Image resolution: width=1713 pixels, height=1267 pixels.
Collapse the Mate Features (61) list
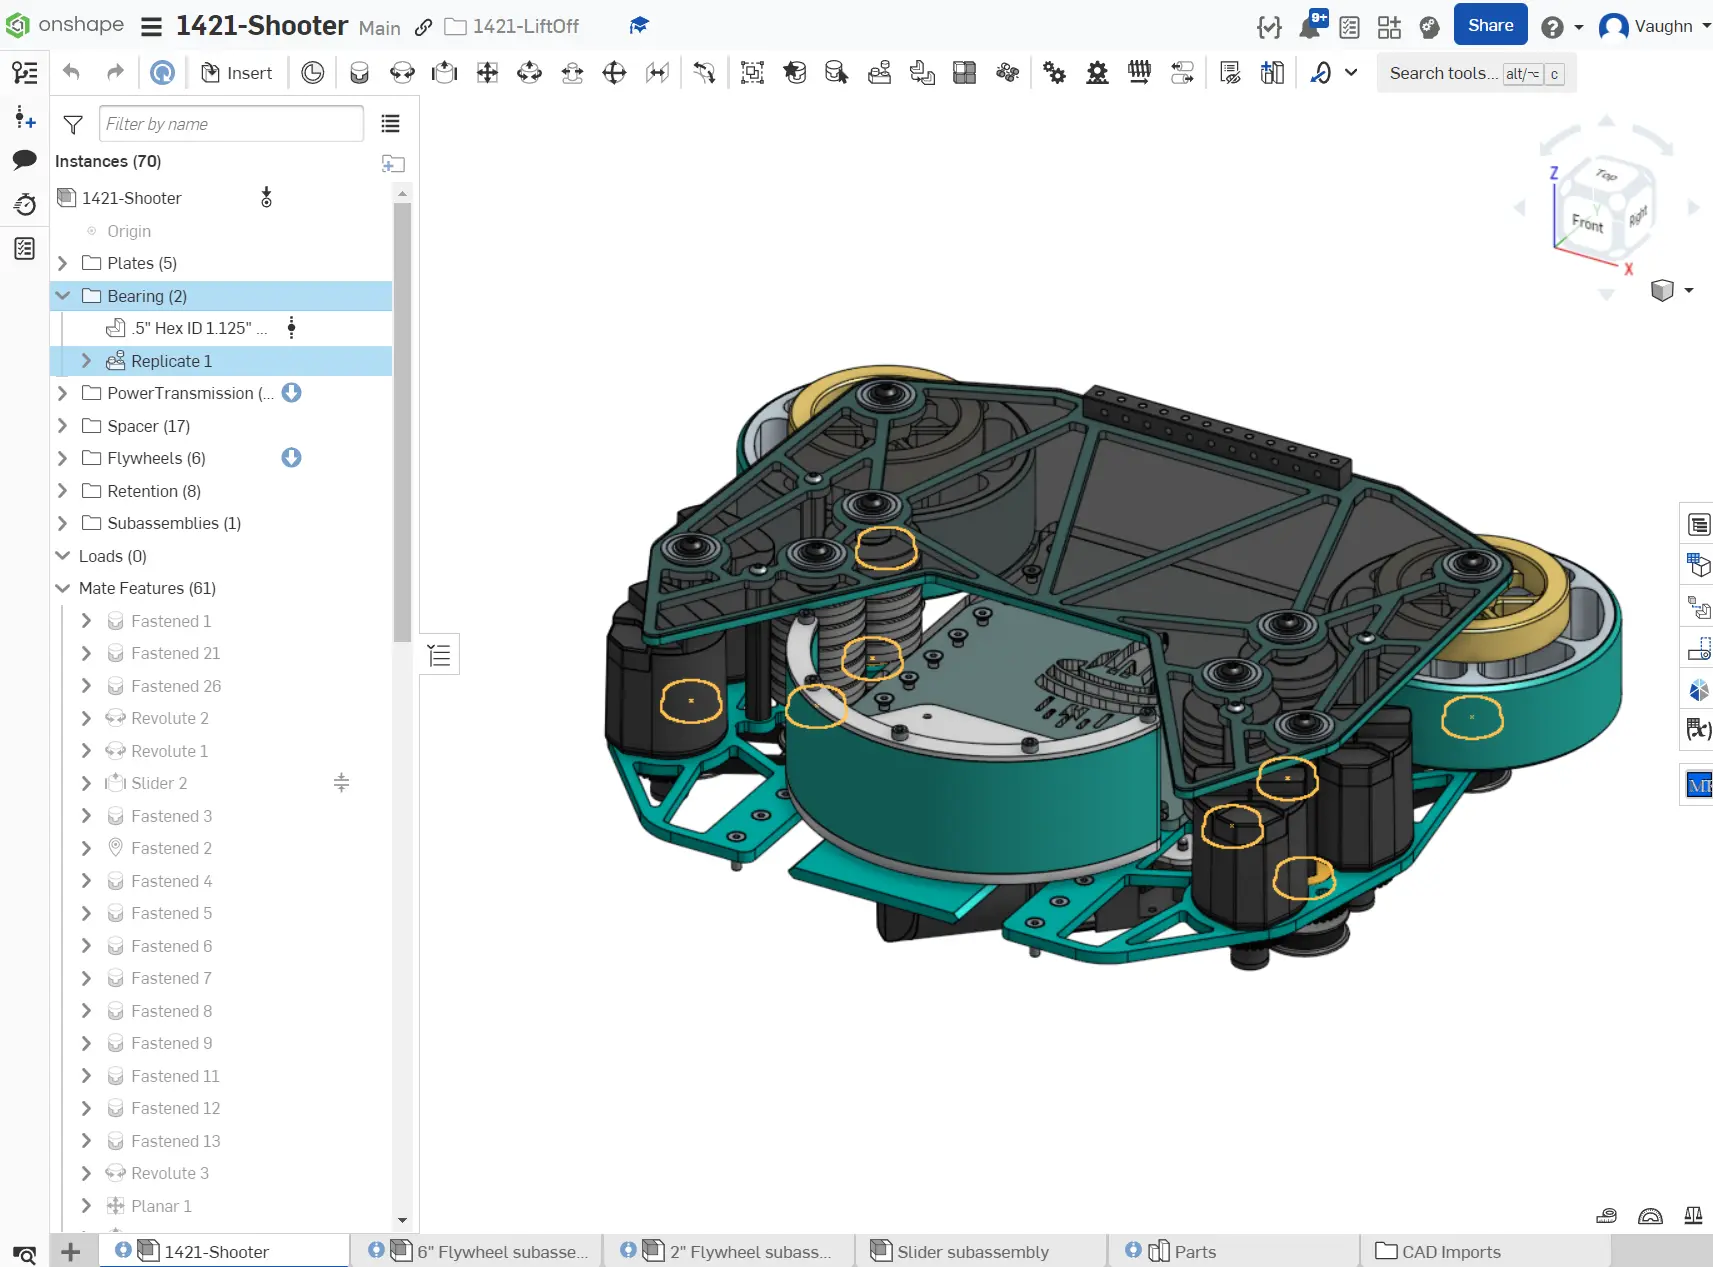point(63,588)
